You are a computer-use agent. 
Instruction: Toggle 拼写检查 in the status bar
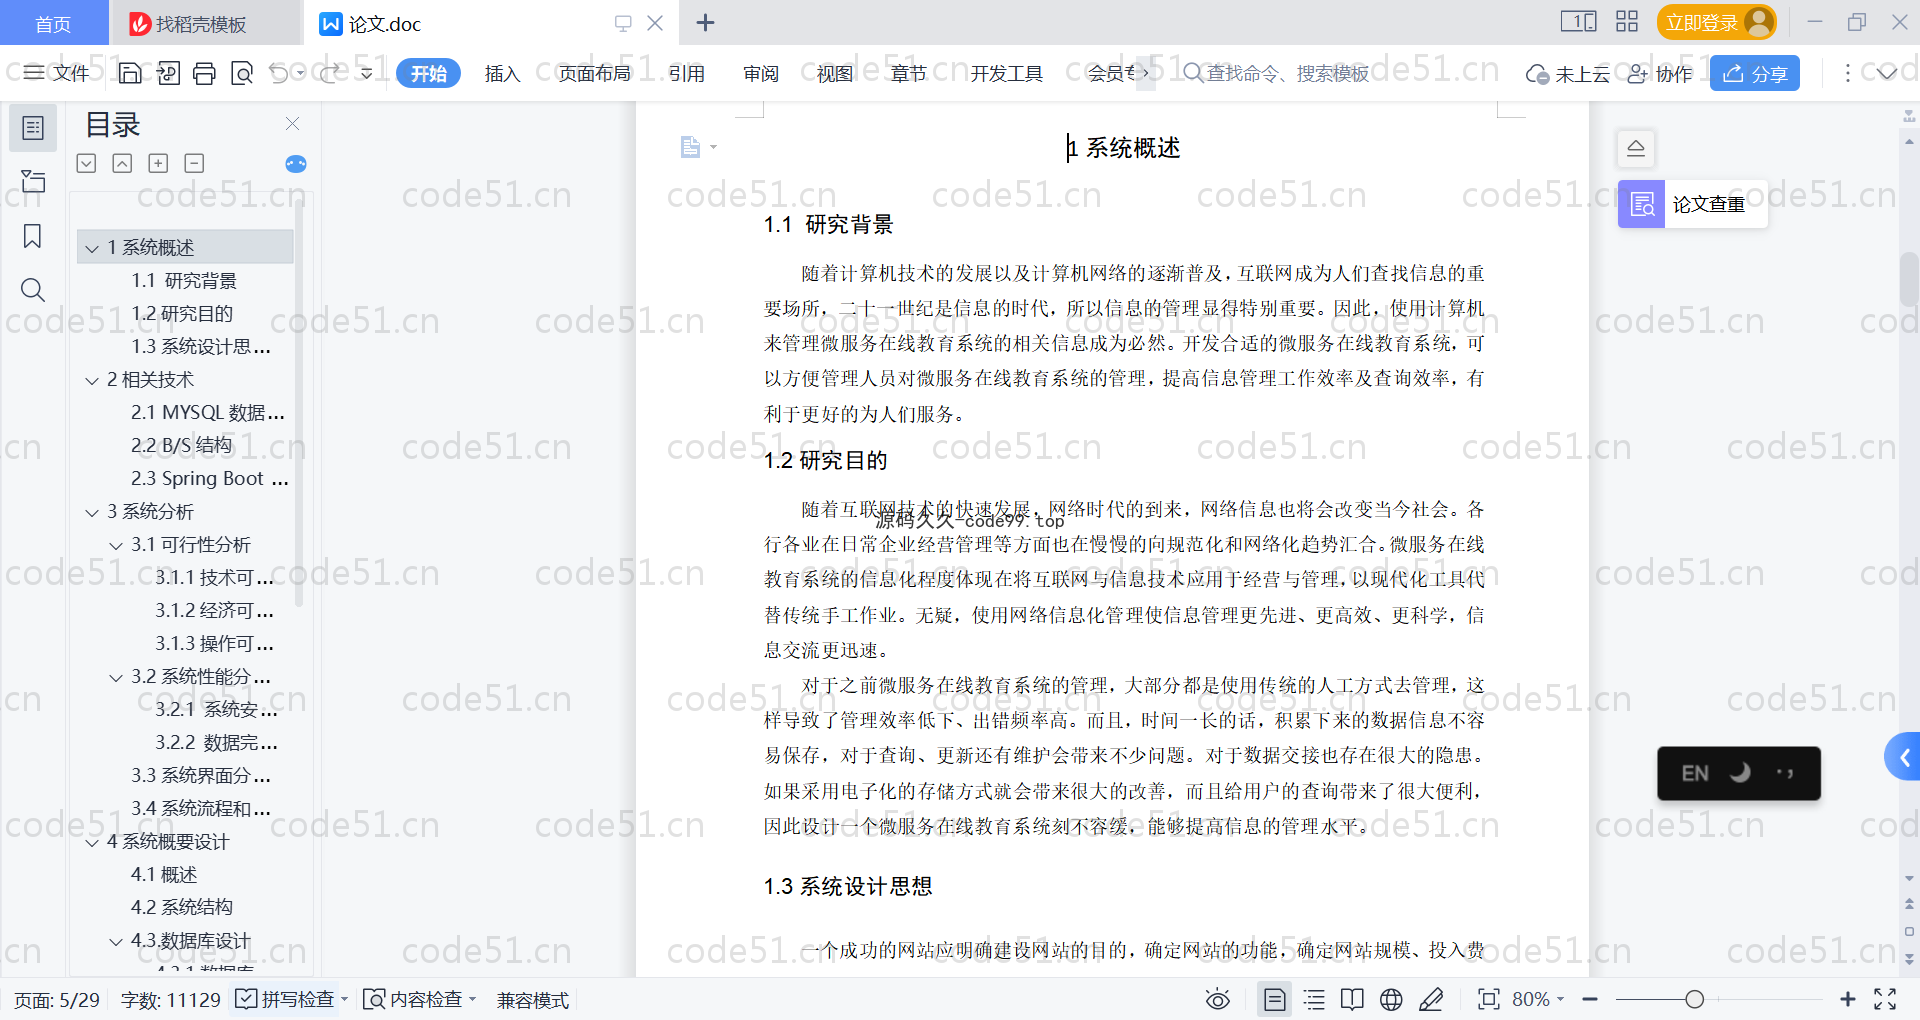[291, 999]
